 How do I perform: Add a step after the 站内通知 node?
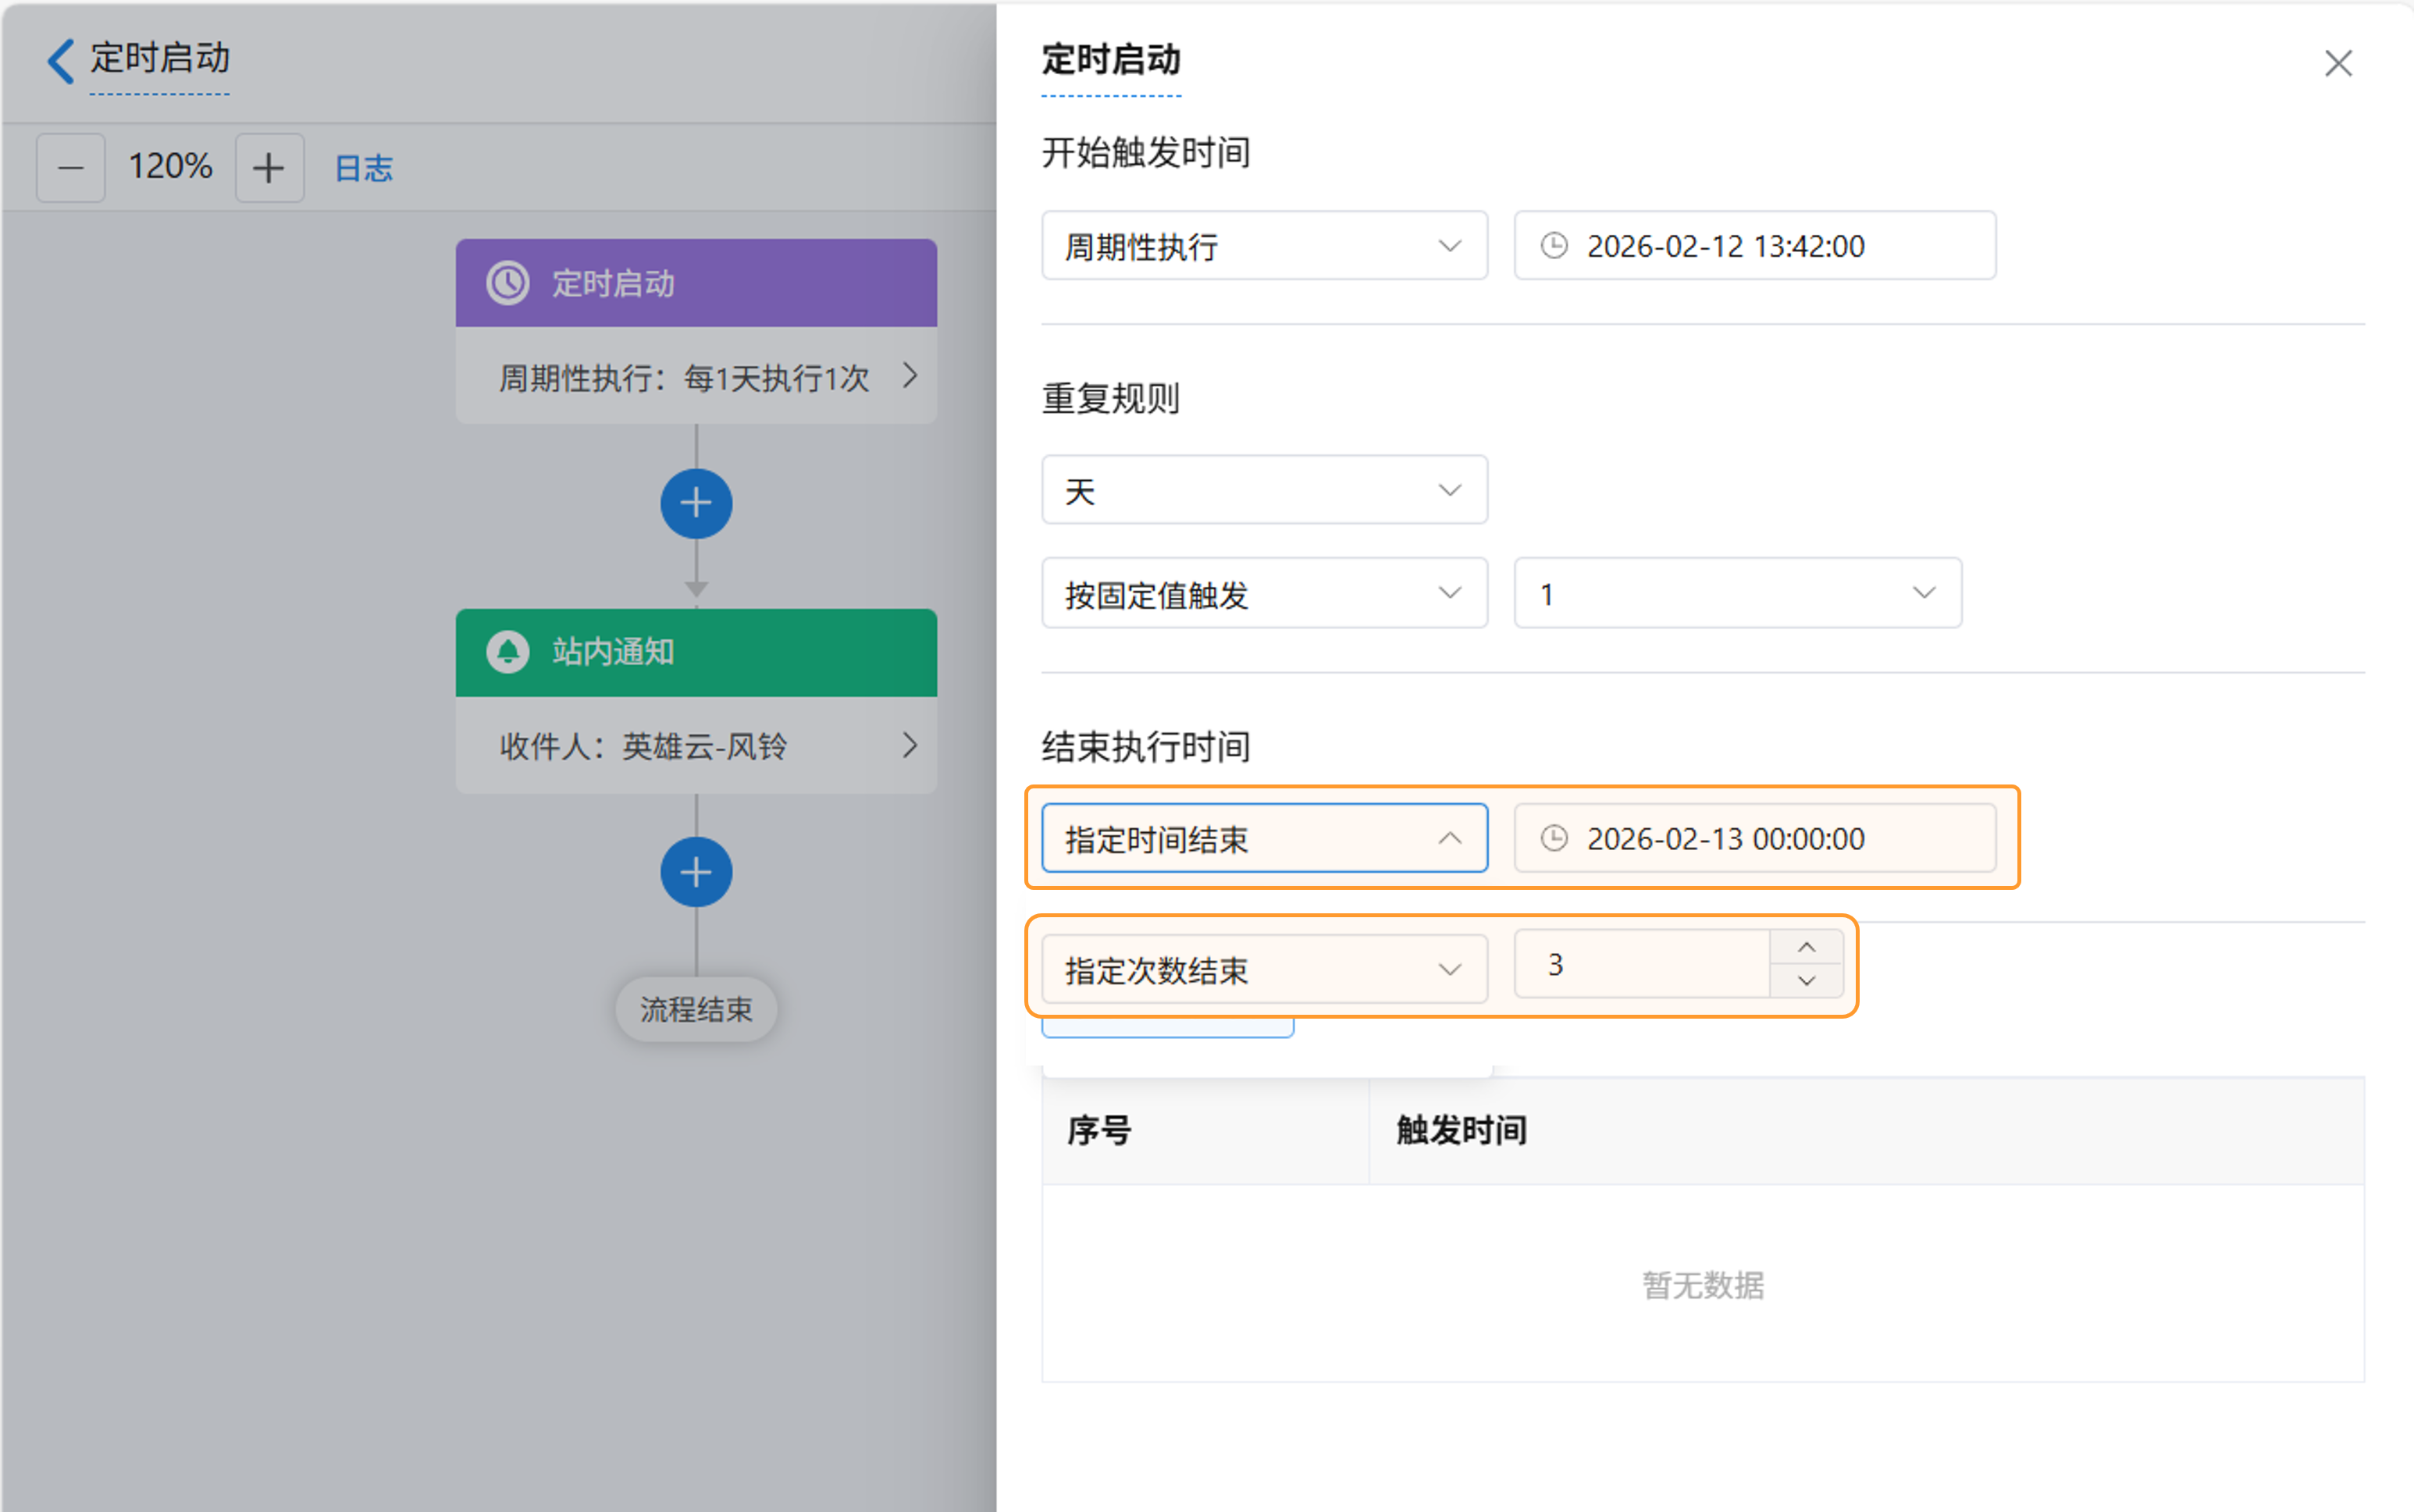point(696,872)
